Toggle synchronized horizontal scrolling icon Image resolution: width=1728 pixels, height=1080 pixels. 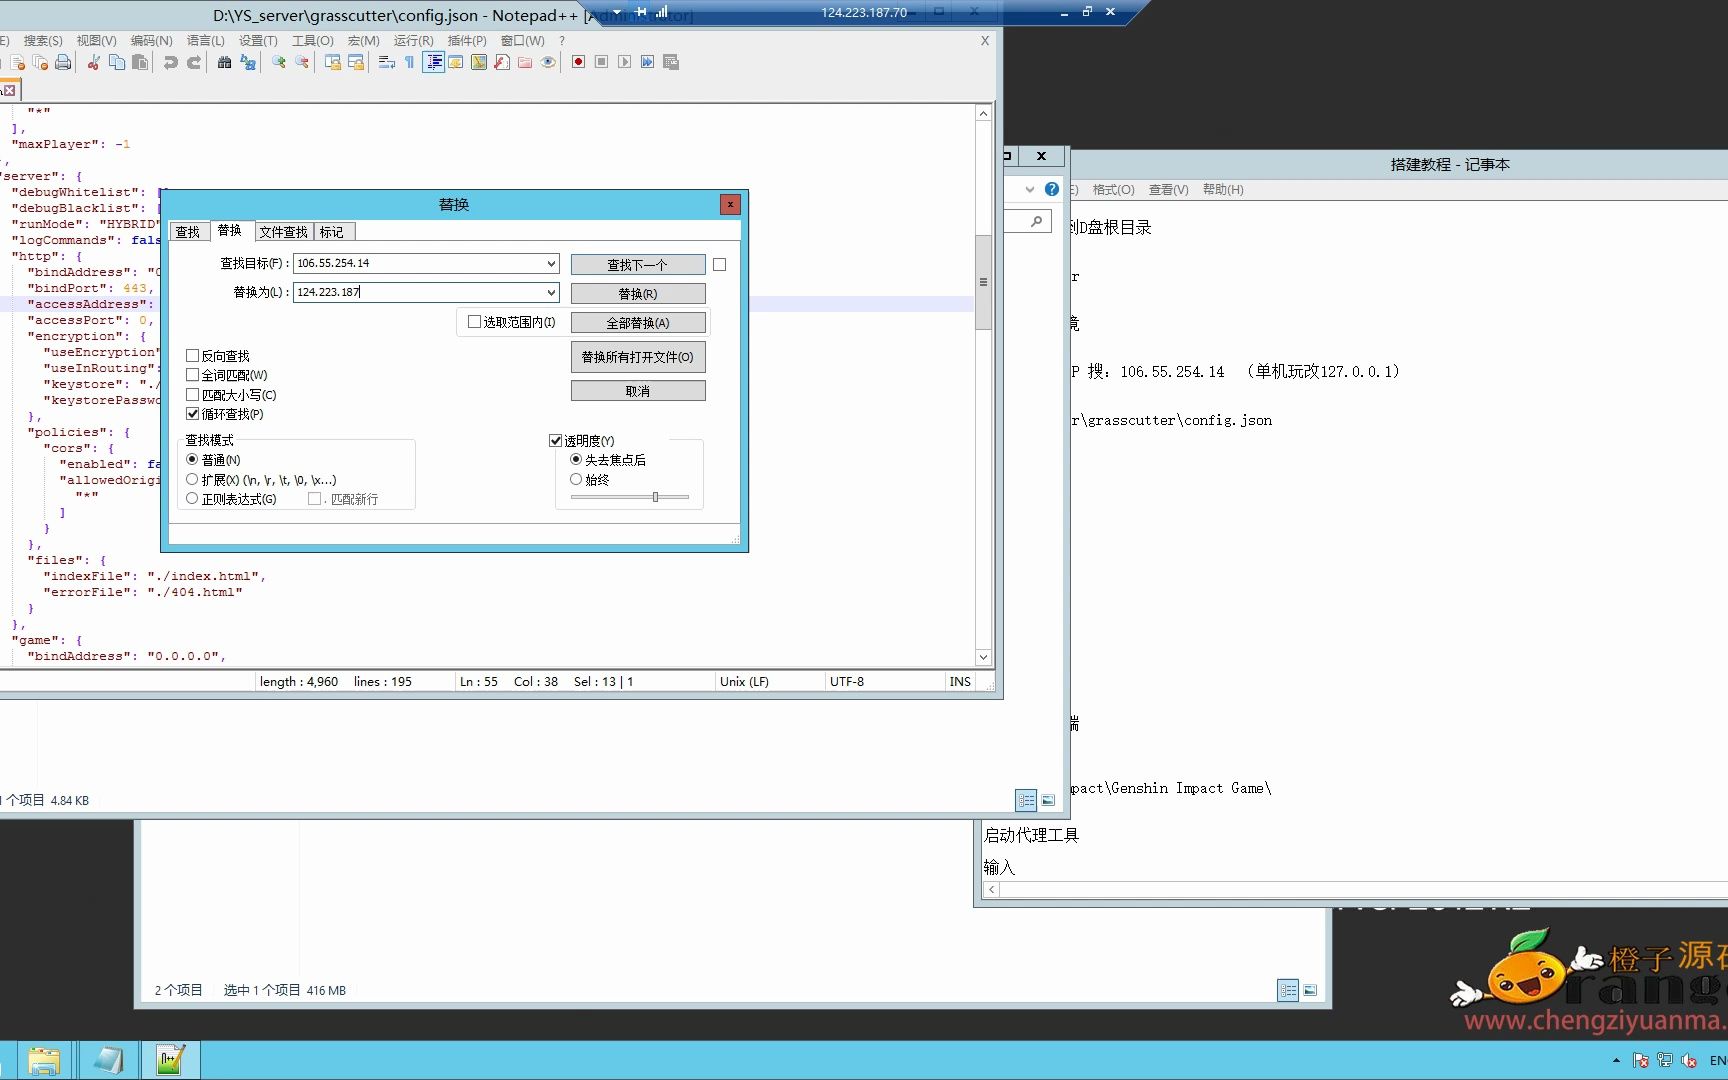click(356, 62)
